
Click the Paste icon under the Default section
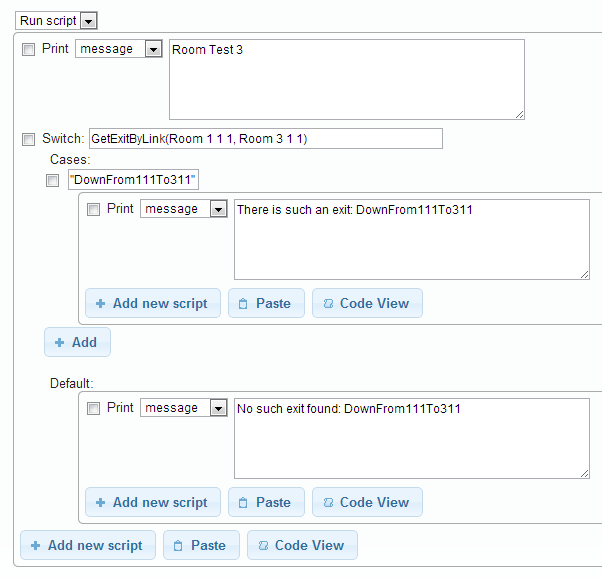click(243, 502)
